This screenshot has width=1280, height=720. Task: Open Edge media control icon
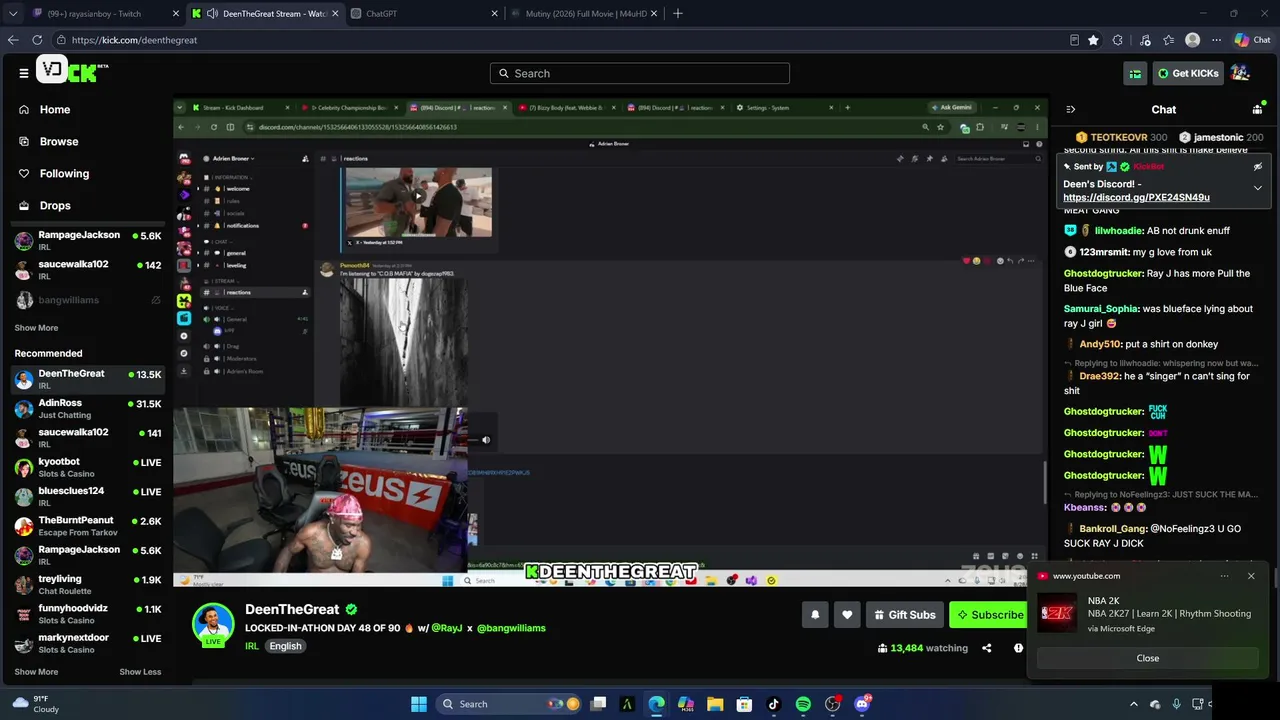click(x=1143, y=40)
